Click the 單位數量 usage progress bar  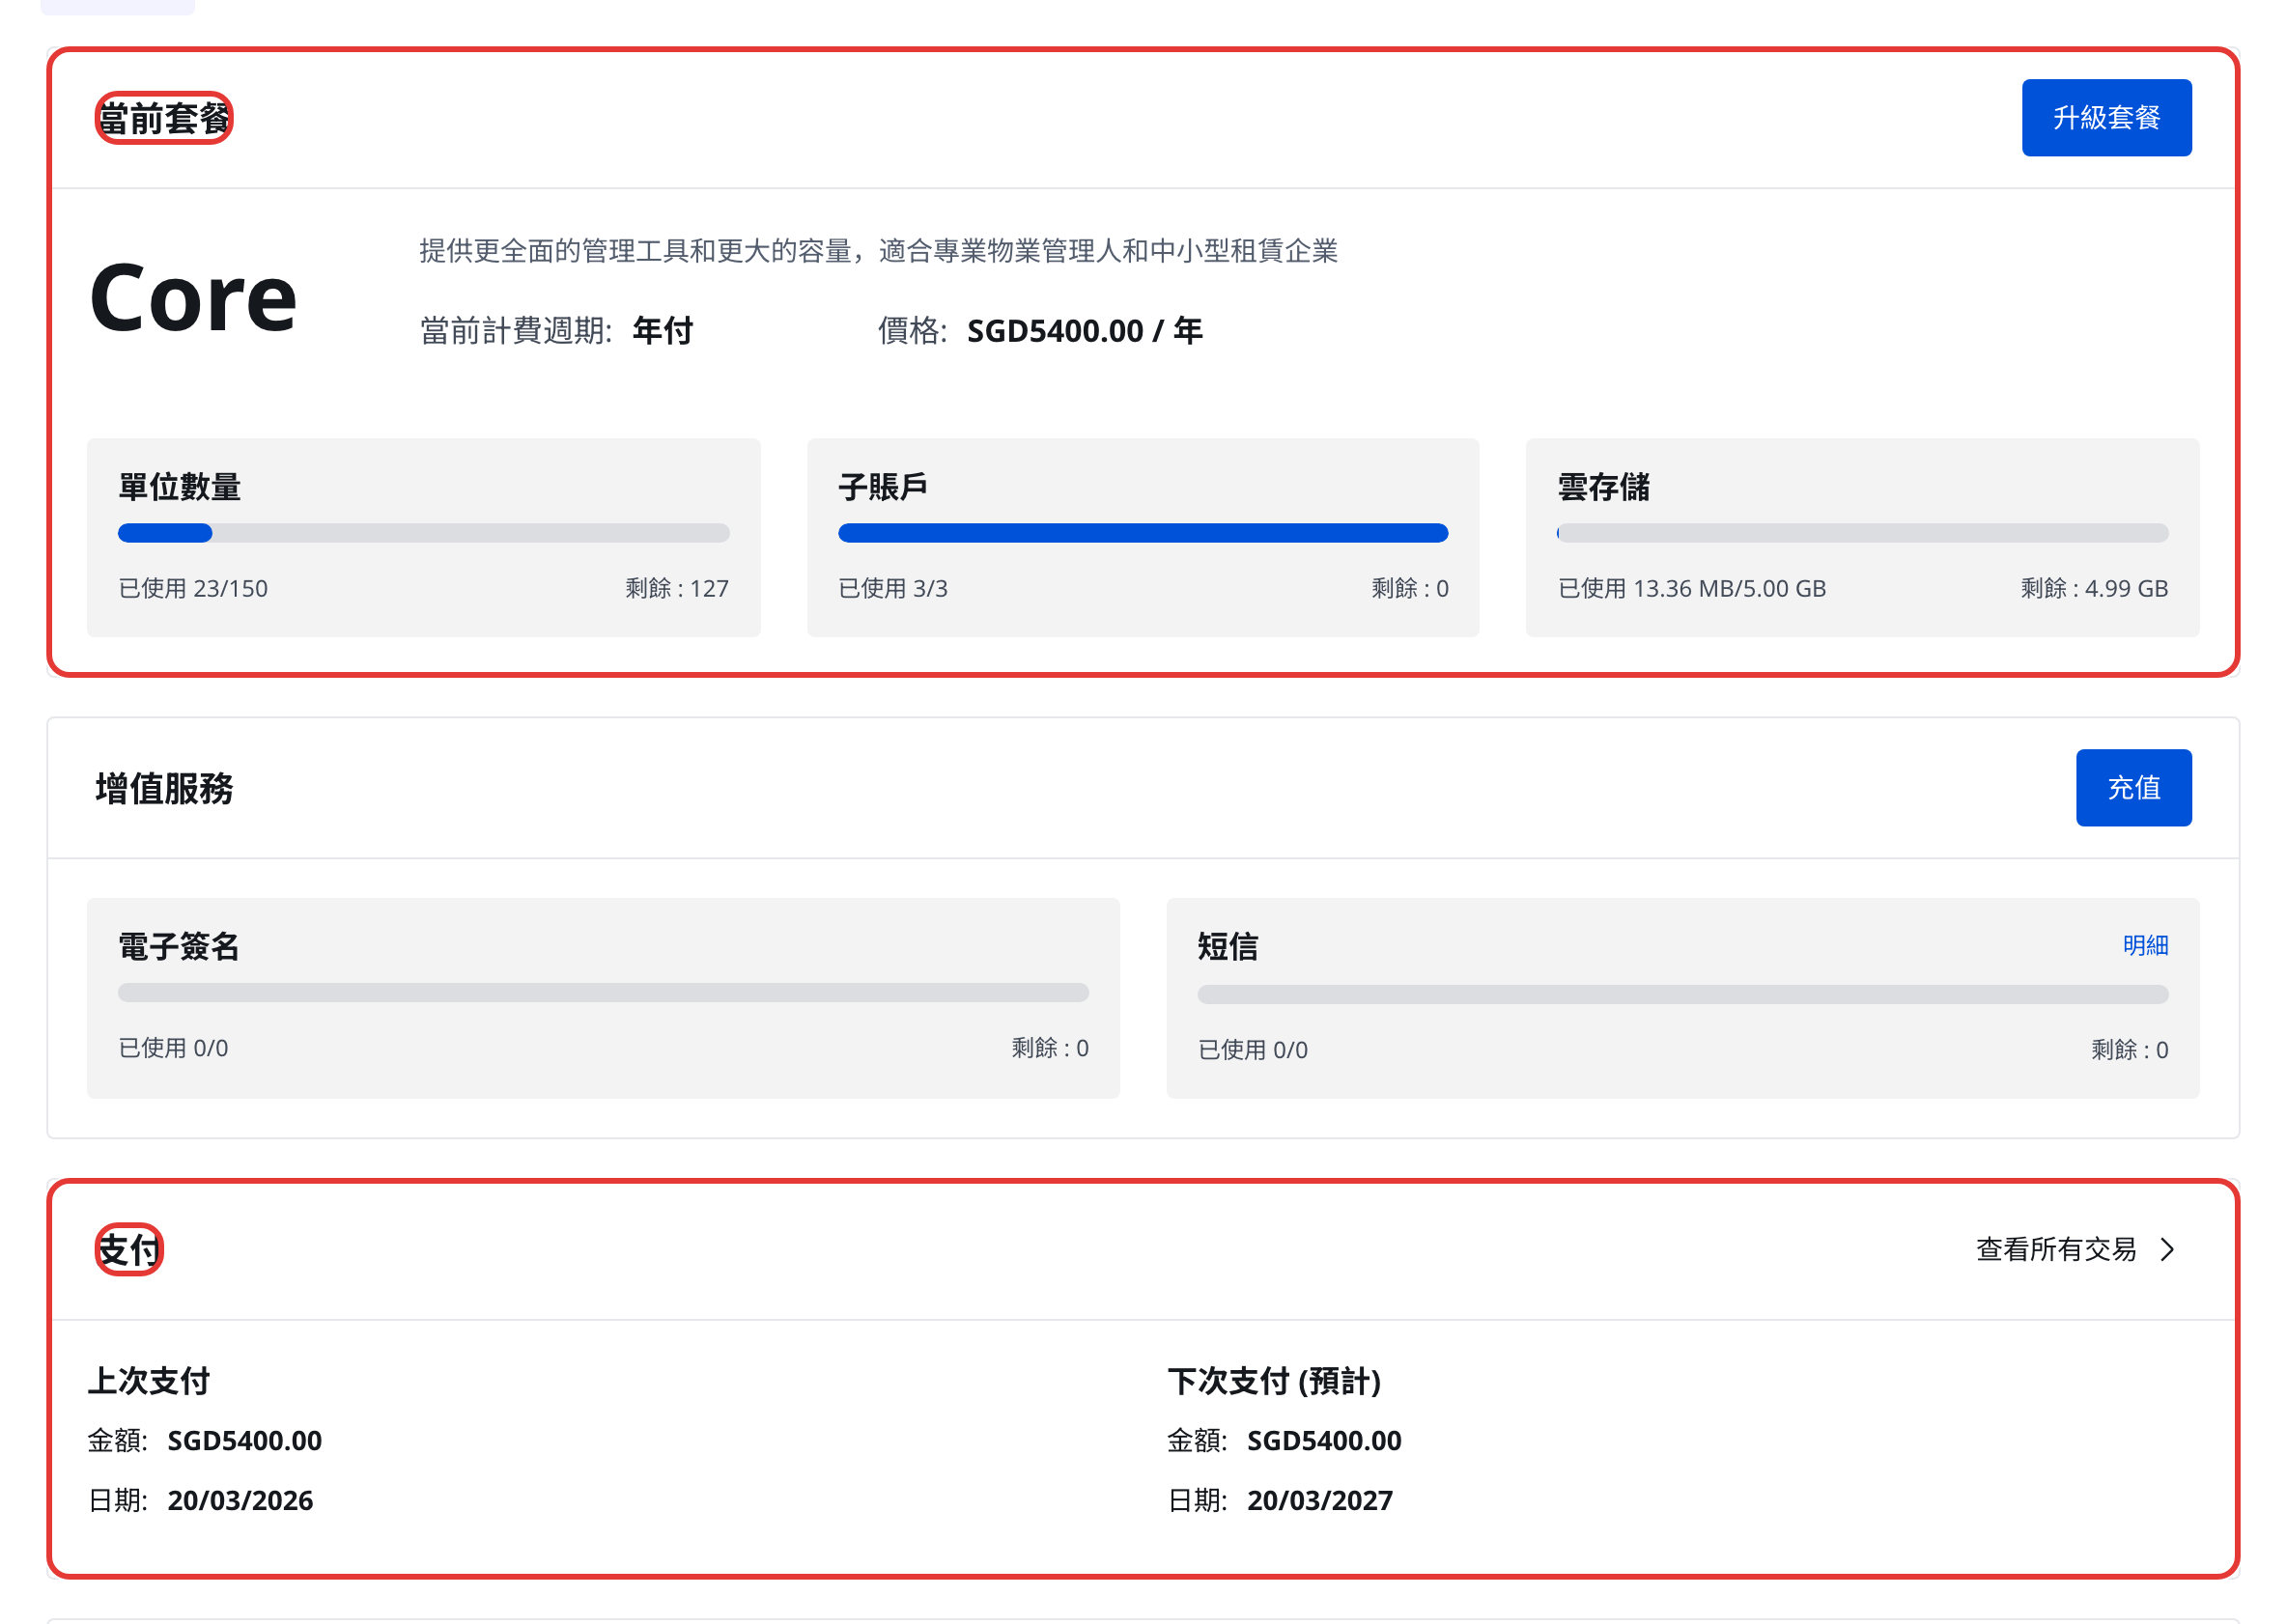click(x=424, y=533)
